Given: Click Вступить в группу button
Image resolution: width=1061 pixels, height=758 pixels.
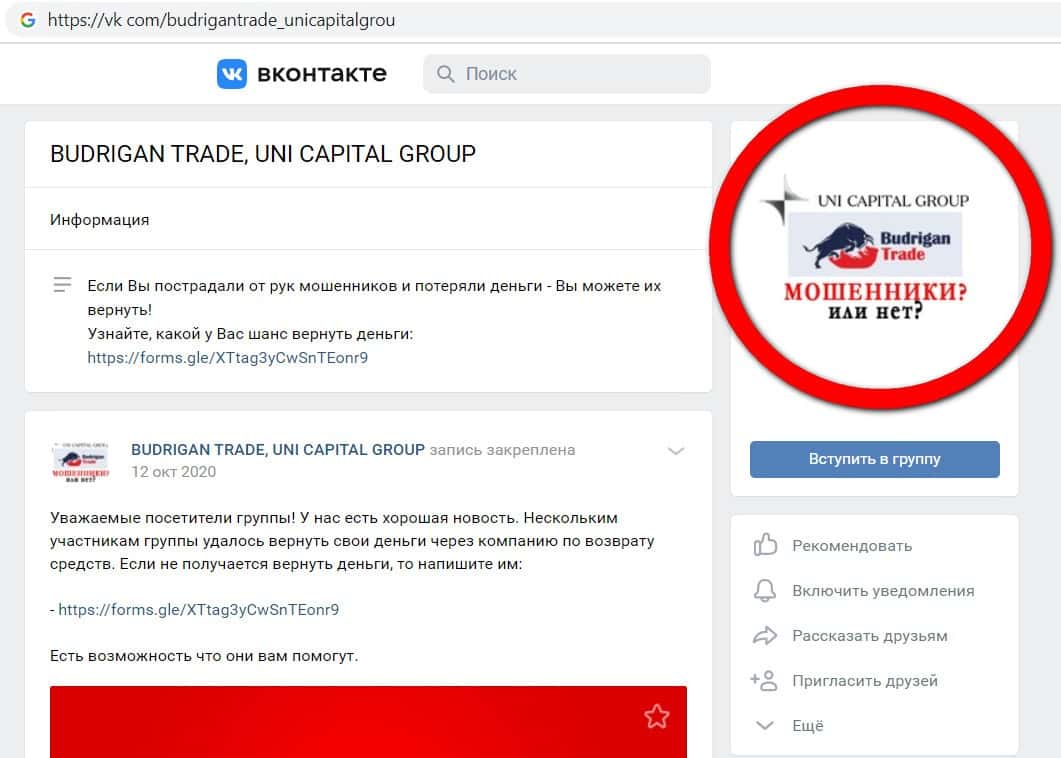Looking at the screenshot, I should [874, 459].
